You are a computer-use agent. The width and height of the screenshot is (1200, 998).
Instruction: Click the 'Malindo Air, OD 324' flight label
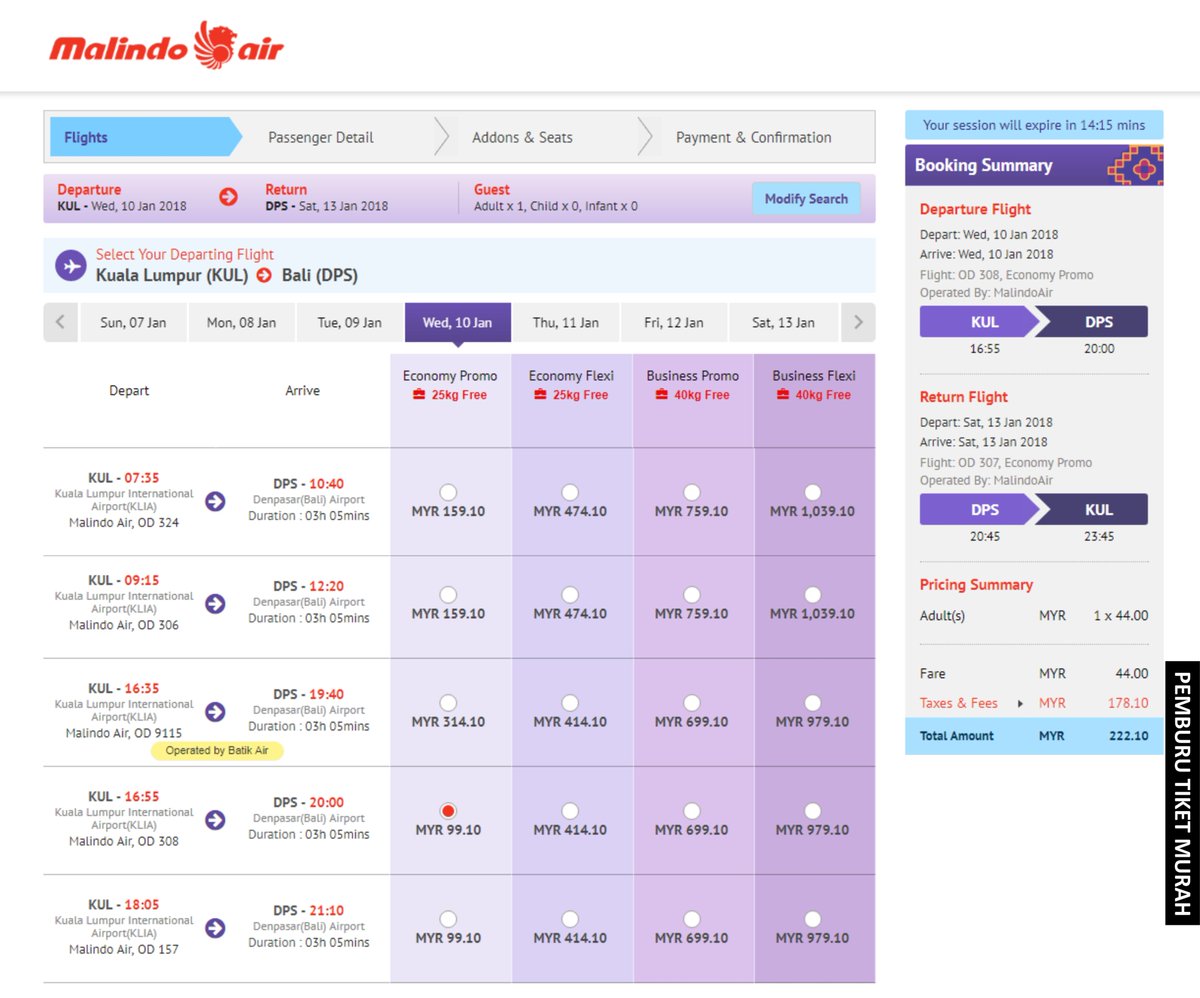124,522
